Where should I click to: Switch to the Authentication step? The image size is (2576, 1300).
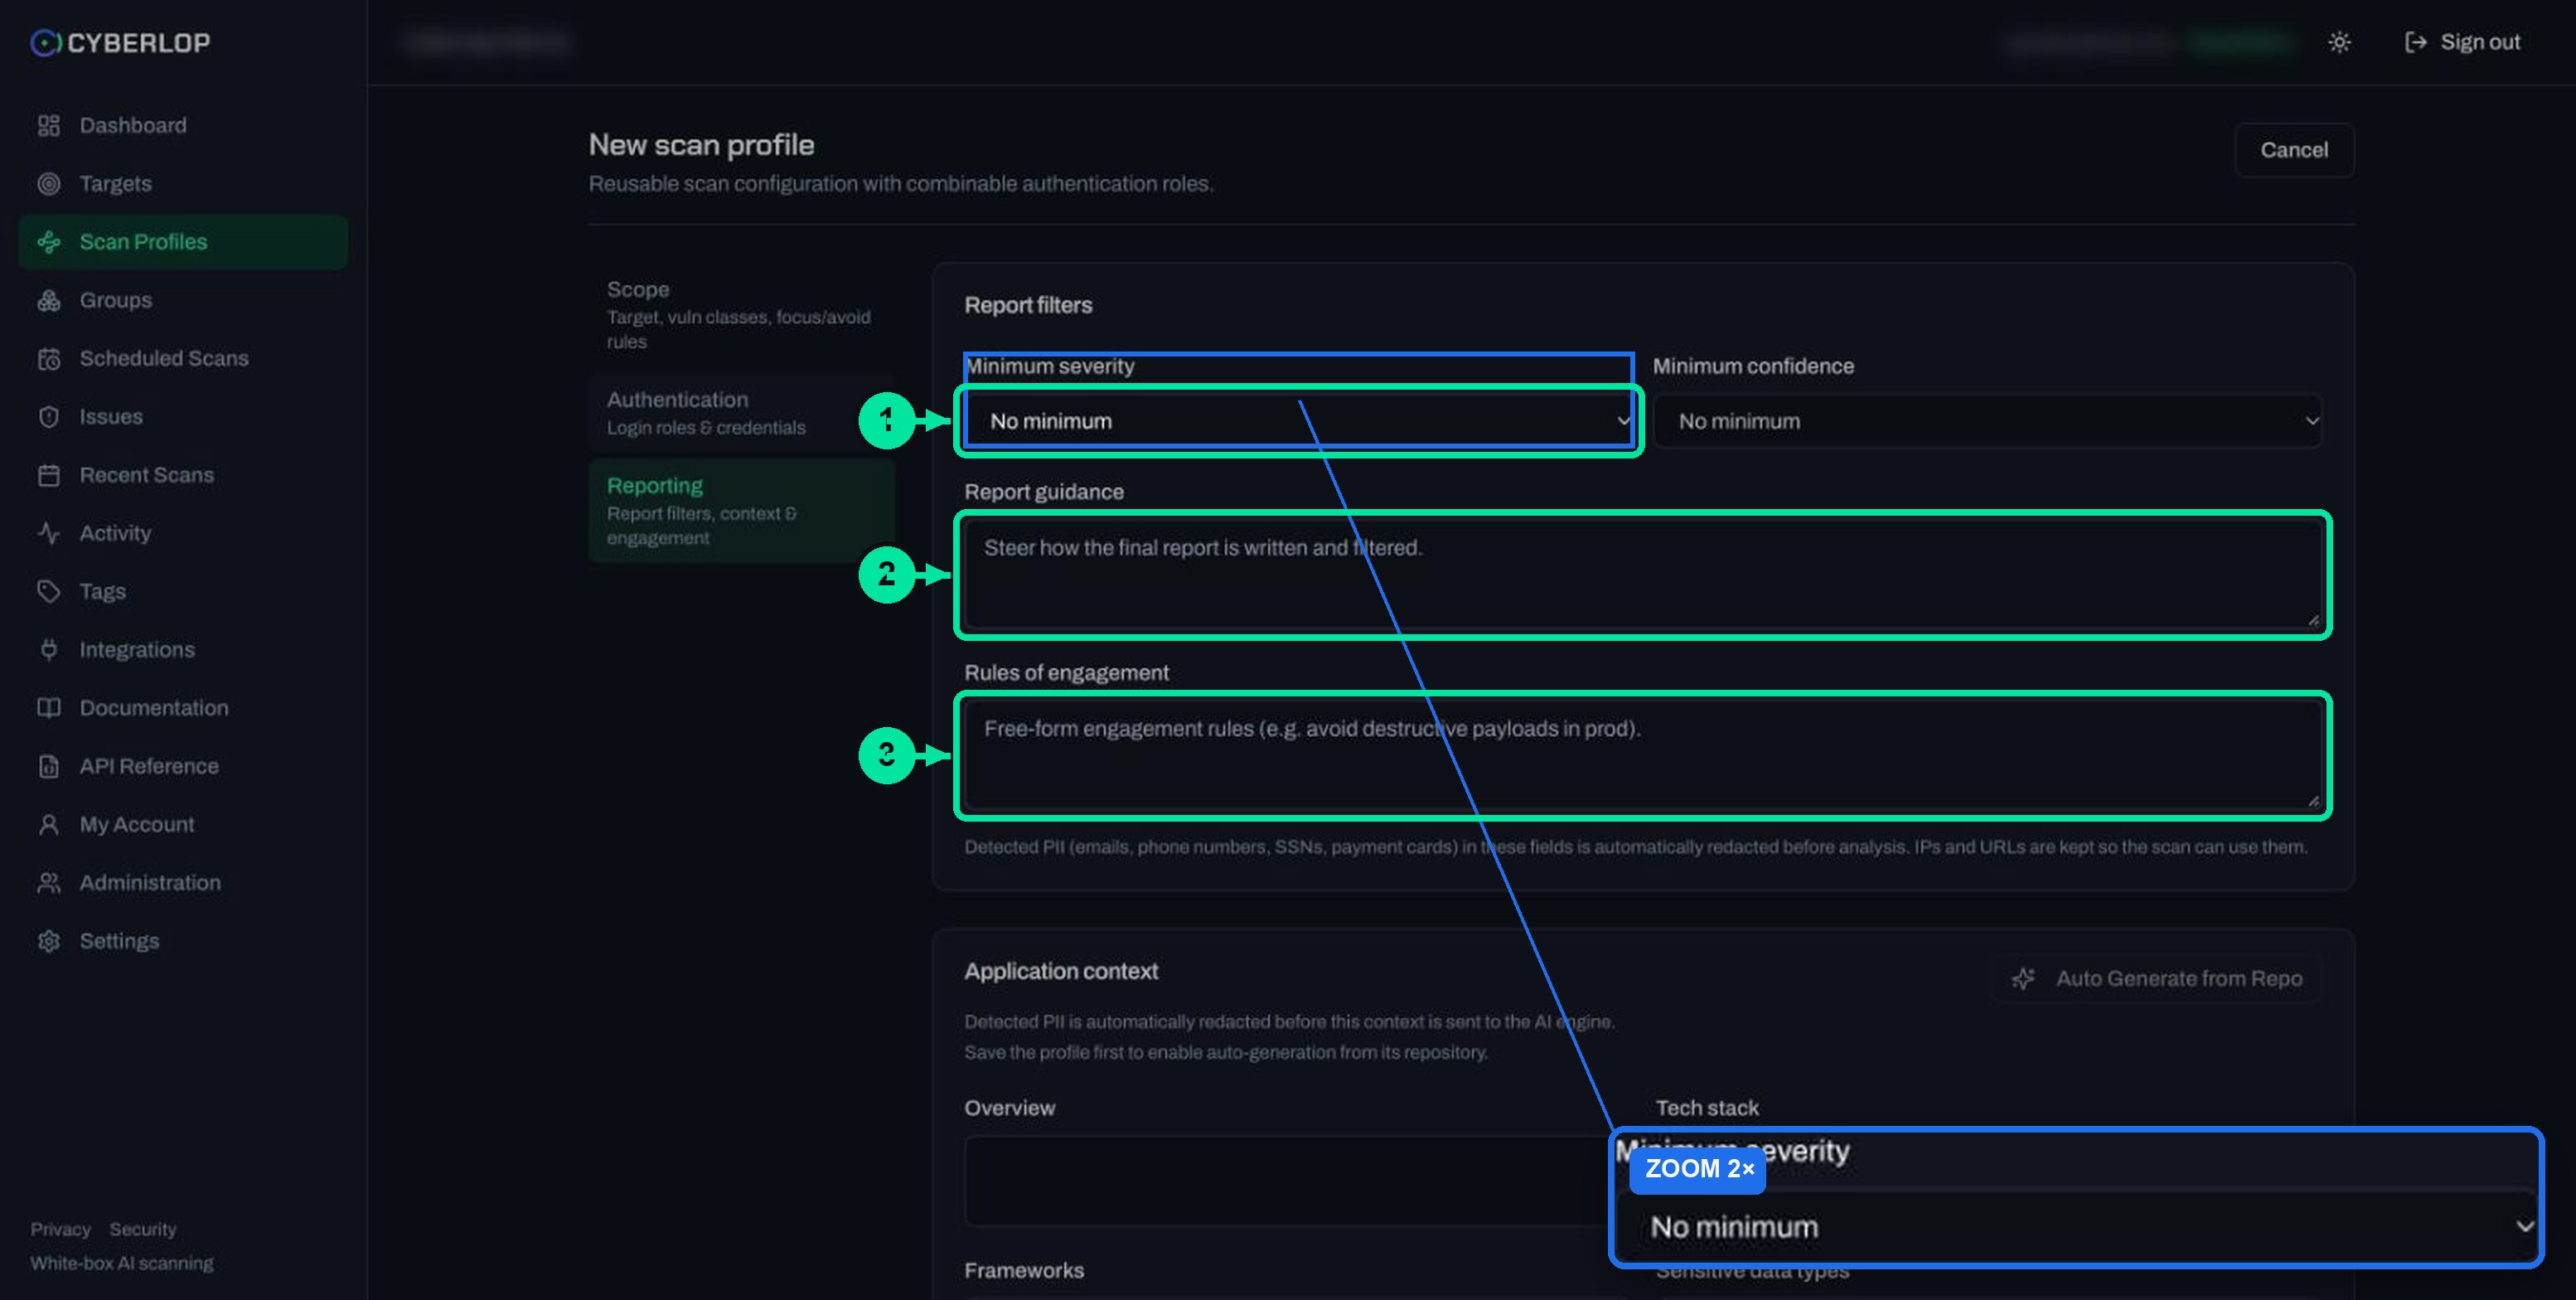click(x=741, y=412)
